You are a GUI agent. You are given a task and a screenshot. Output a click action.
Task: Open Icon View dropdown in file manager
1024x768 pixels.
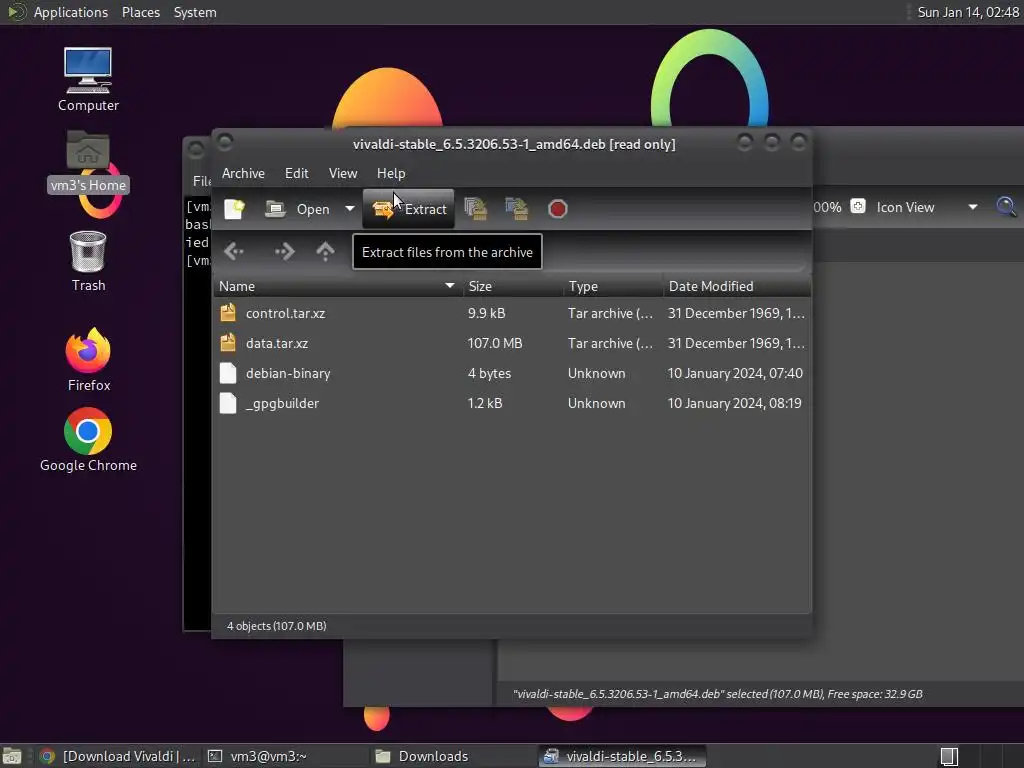(926, 207)
